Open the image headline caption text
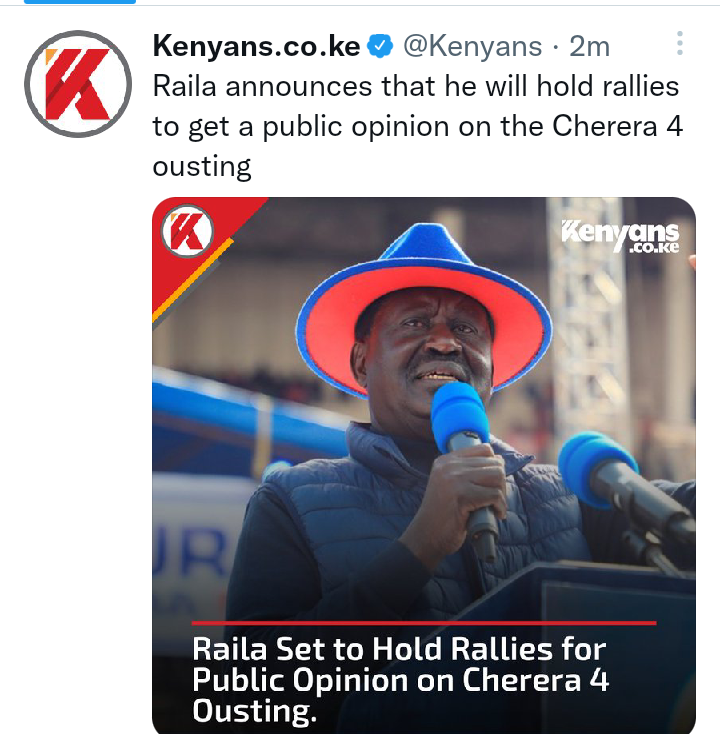 pos(400,680)
